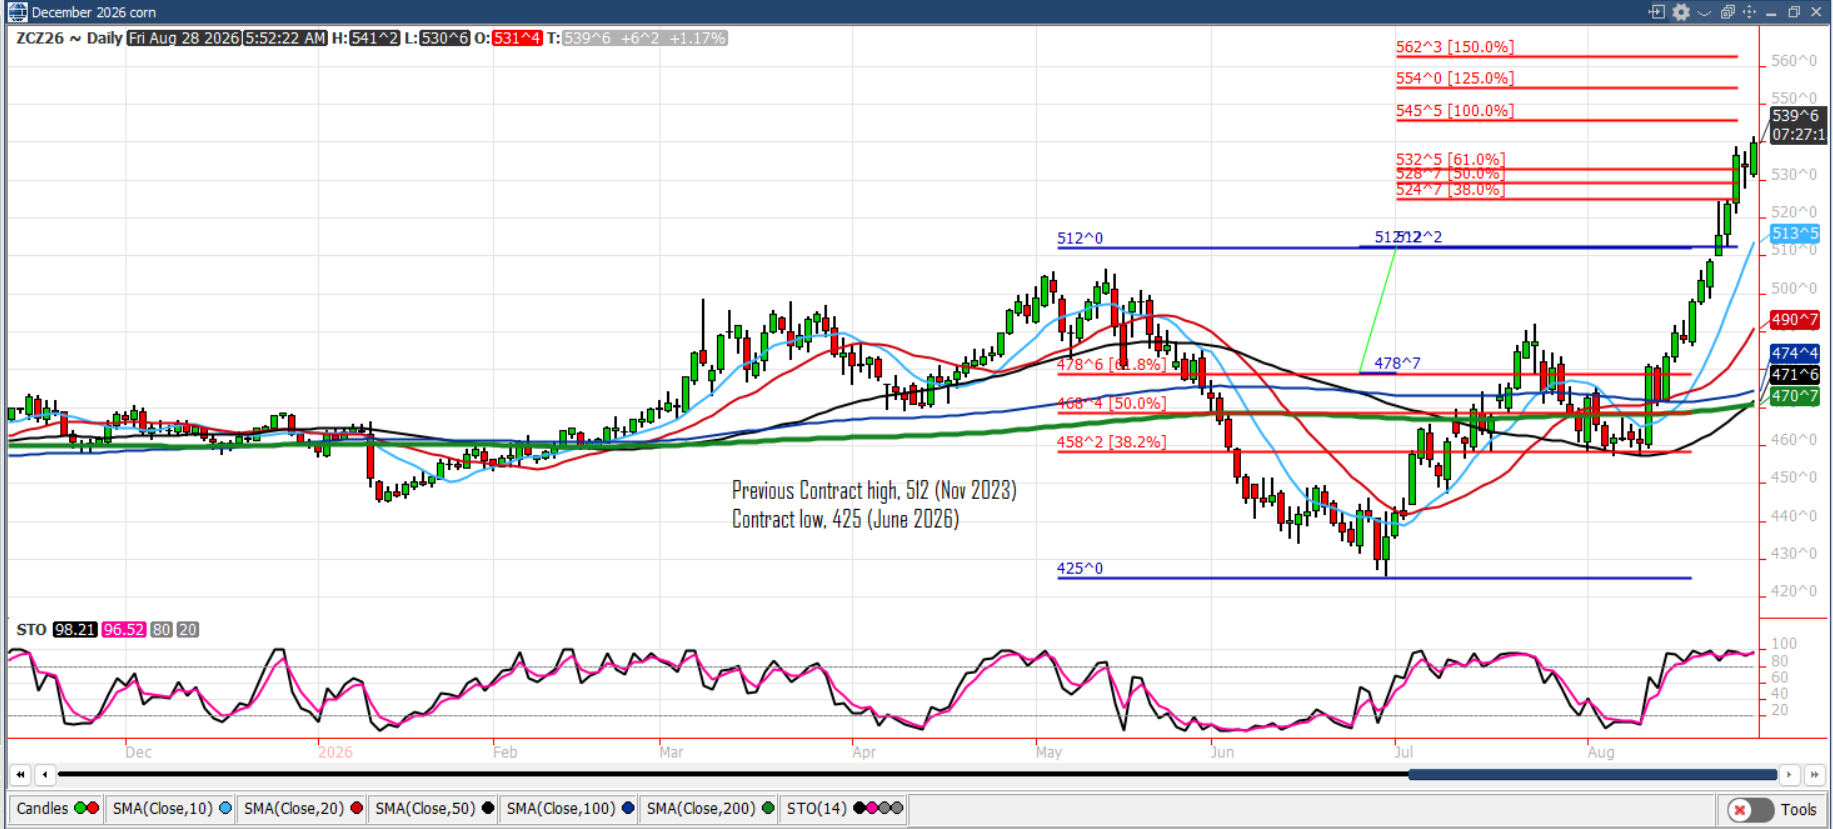Click the 468^4 [50.0%] retracement label
1833x829 pixels.
[x=1112, y=403]
